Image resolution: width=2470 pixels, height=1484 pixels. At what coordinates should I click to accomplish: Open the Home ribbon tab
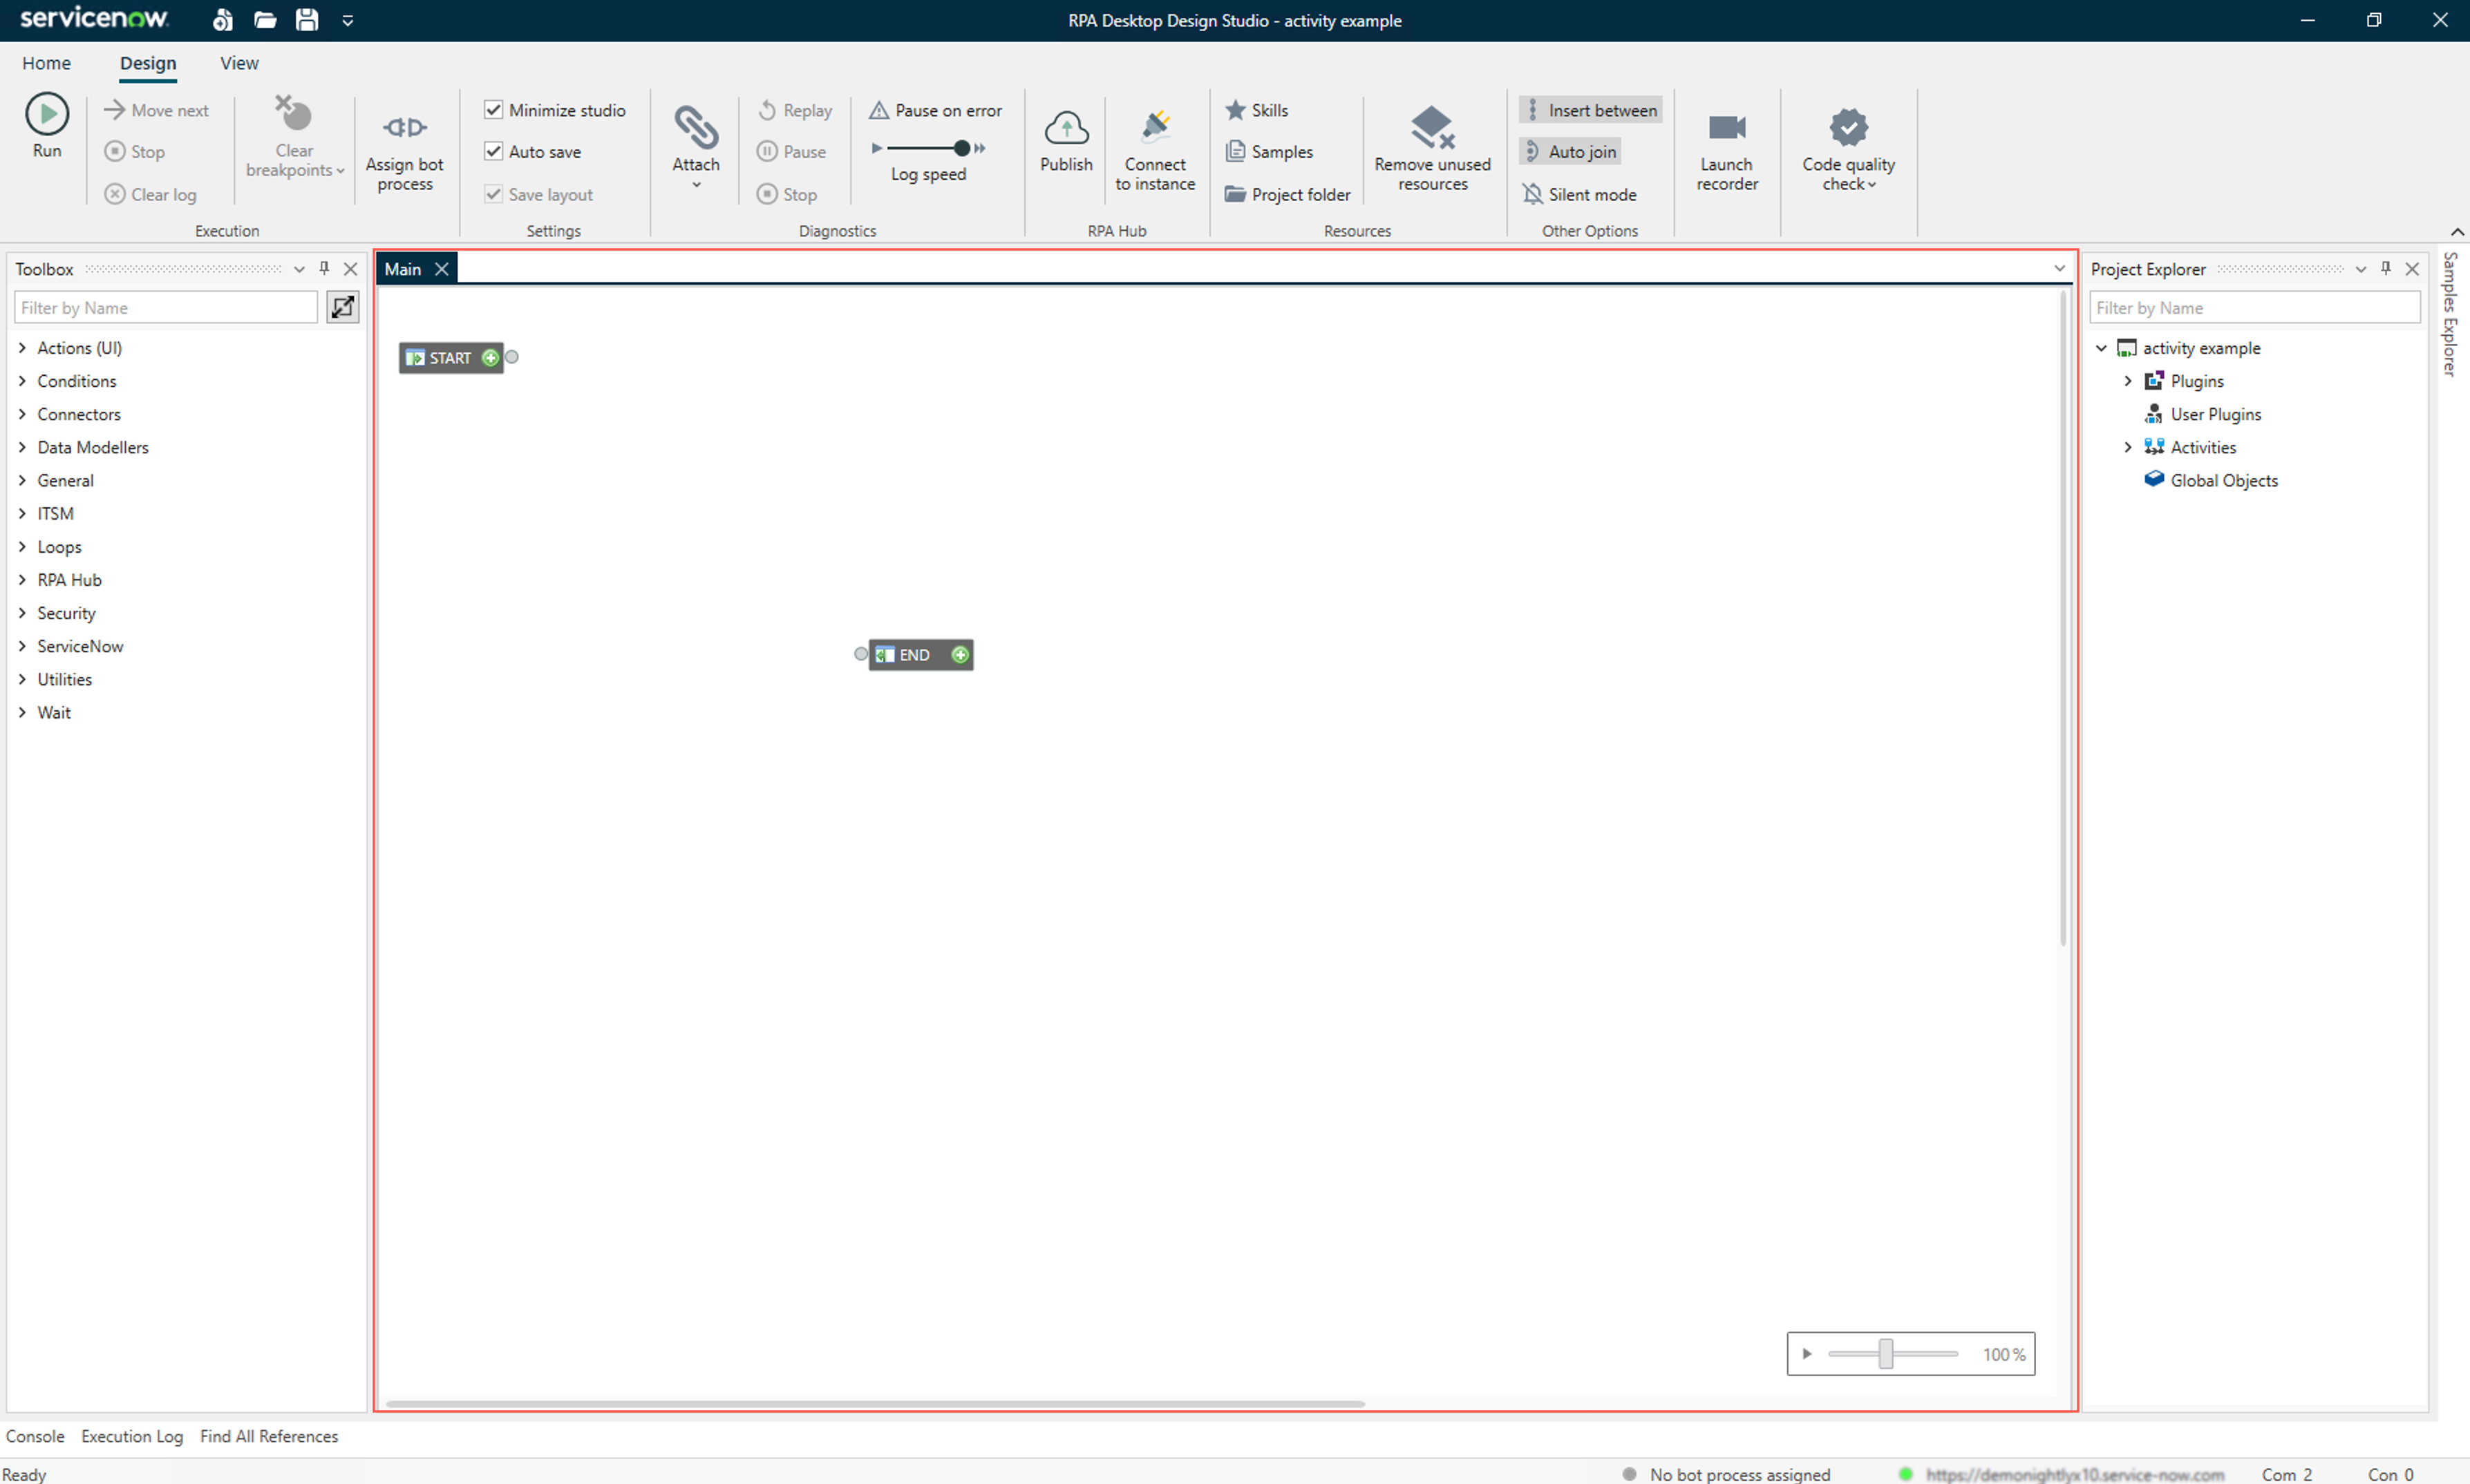[x=46, y=63]
